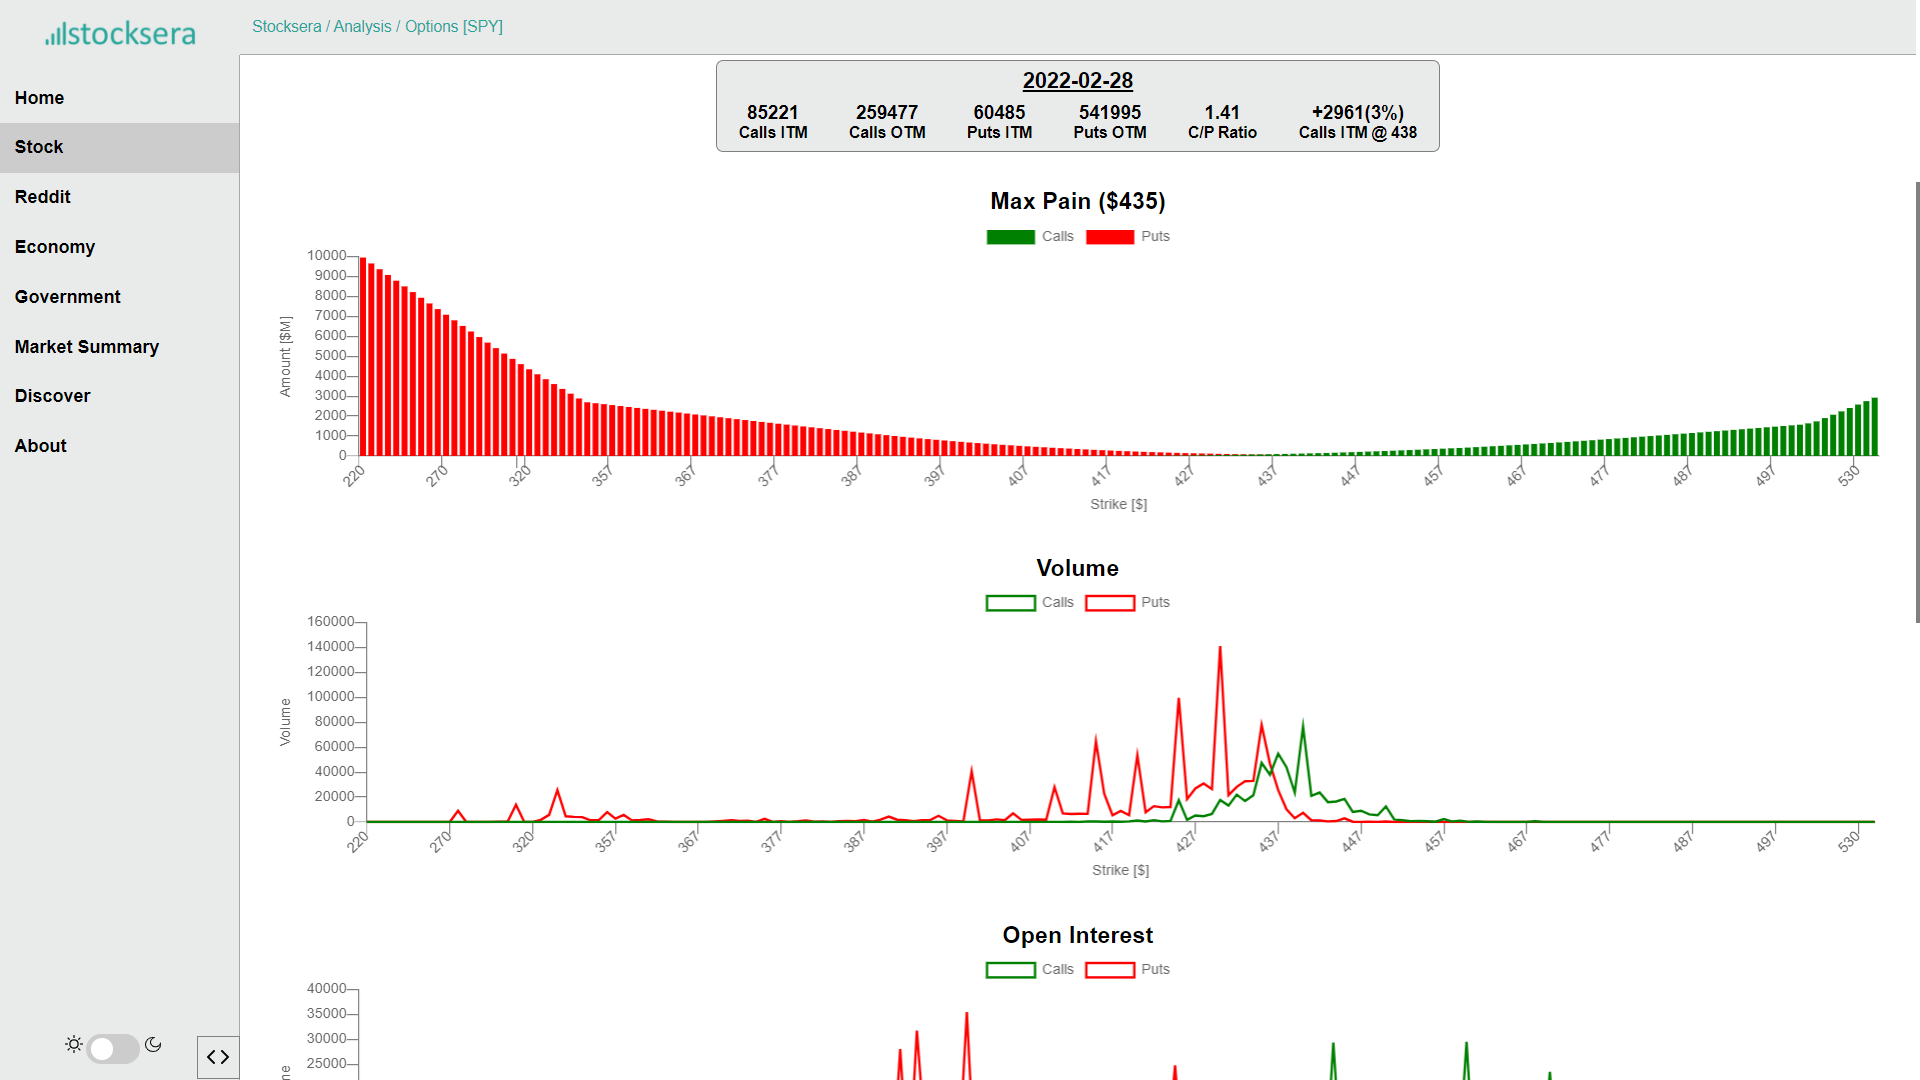Expand the Stock sidebar menu
1920x1080 pixels.
tap(39, 147)
